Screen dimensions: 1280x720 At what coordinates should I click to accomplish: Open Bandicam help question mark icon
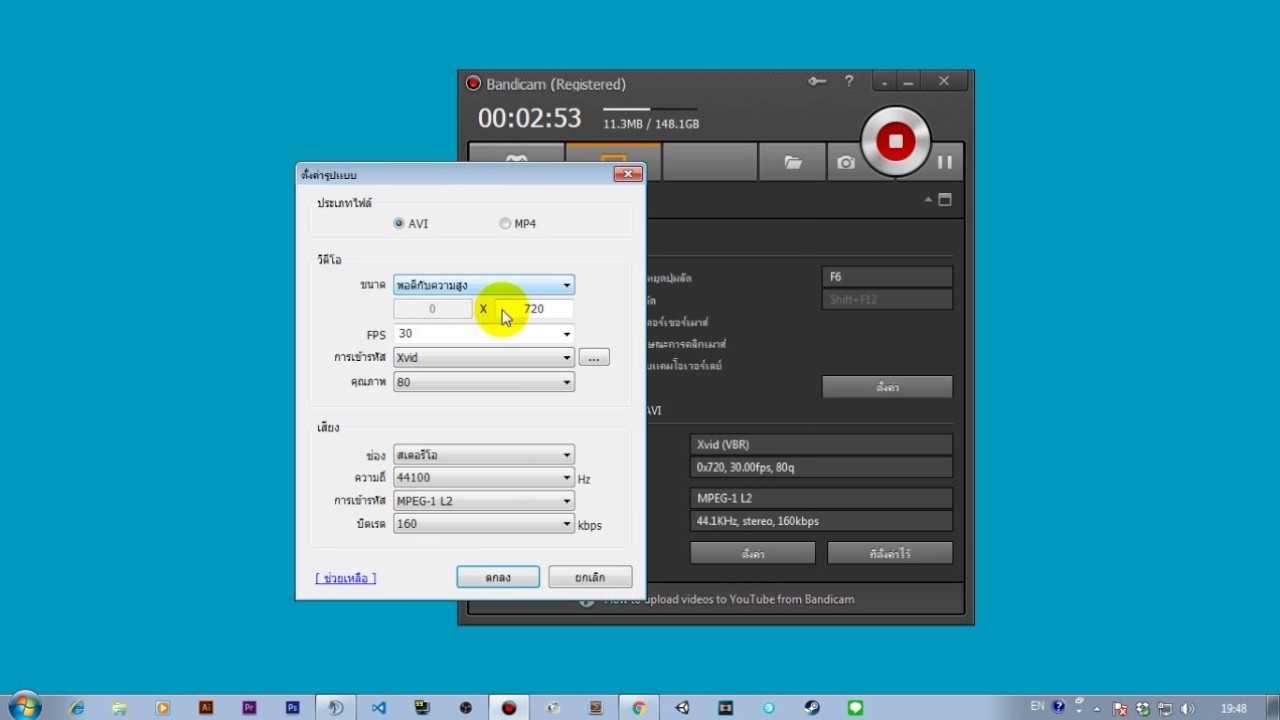pyautogui.click(x=849, y=82)
